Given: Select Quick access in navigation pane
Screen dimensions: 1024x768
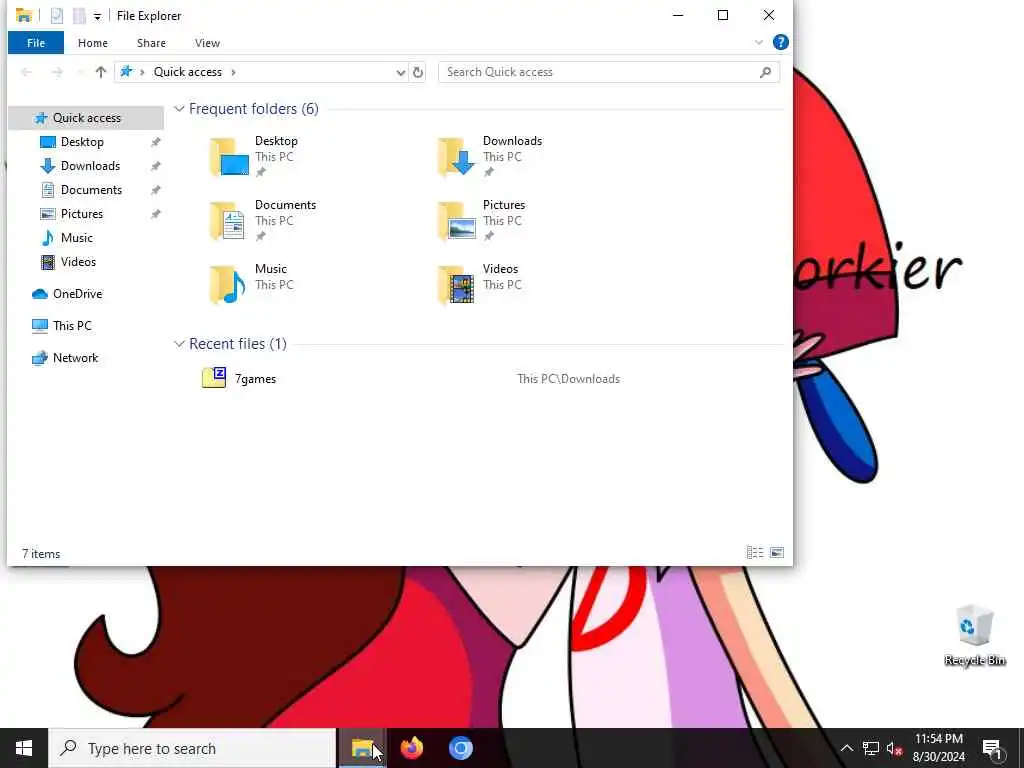Looking at the screenshot, I should point(86,118).
